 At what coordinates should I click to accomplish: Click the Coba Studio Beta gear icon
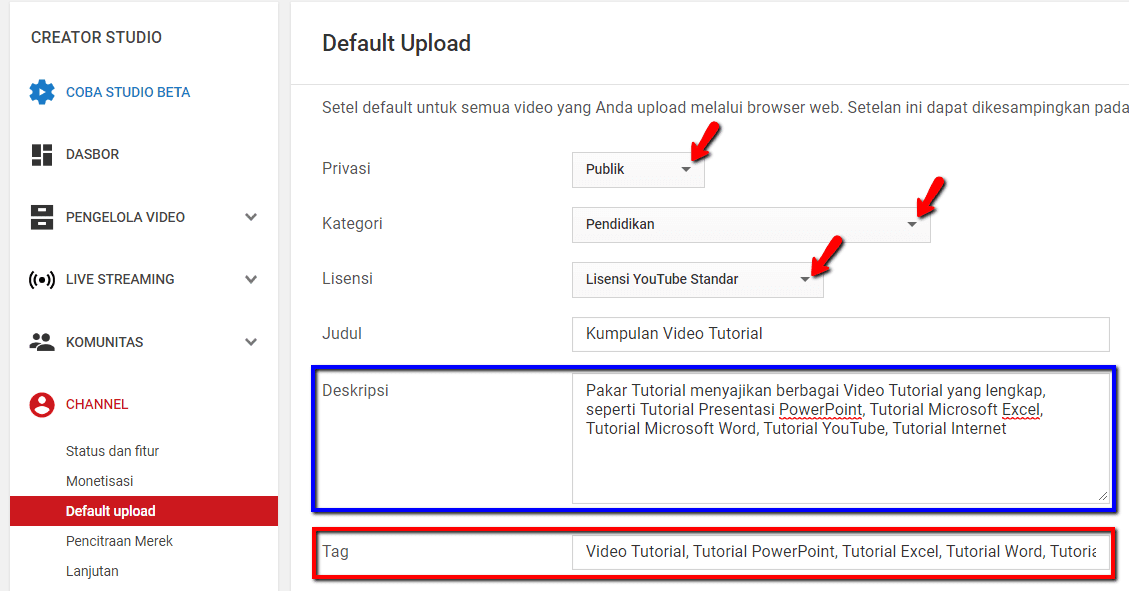click(x=42, y=92)
